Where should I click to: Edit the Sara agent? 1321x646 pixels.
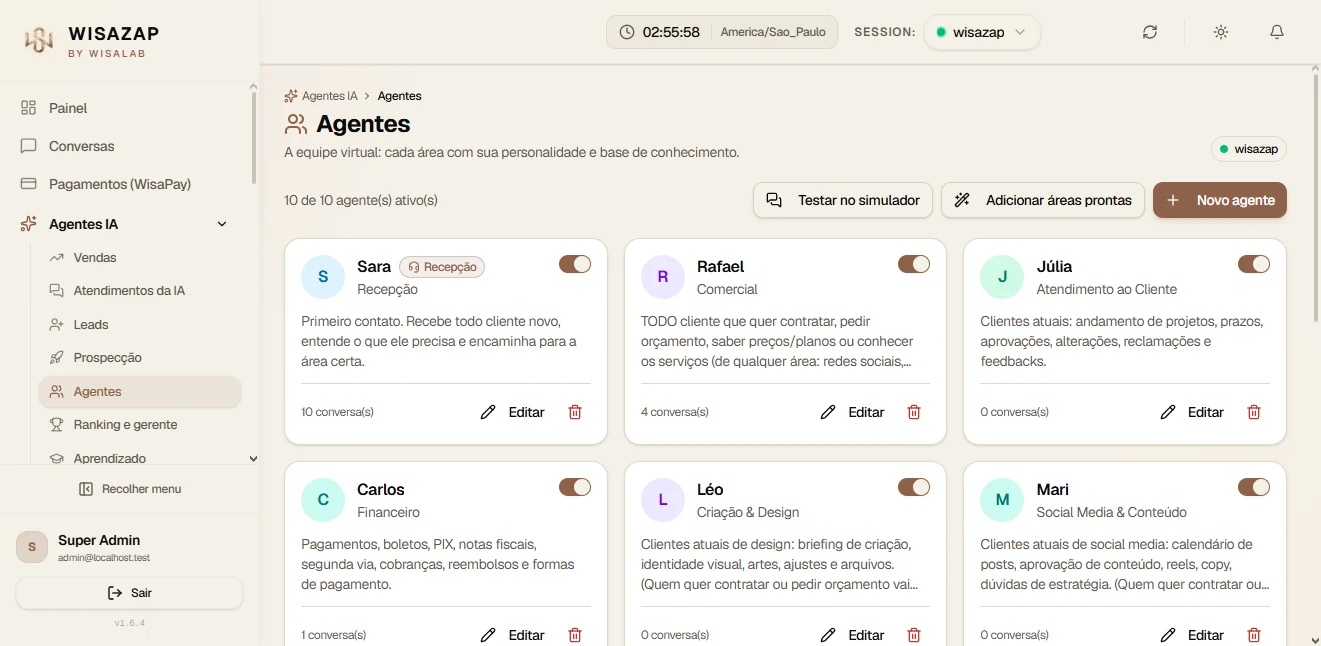(513, 412)
